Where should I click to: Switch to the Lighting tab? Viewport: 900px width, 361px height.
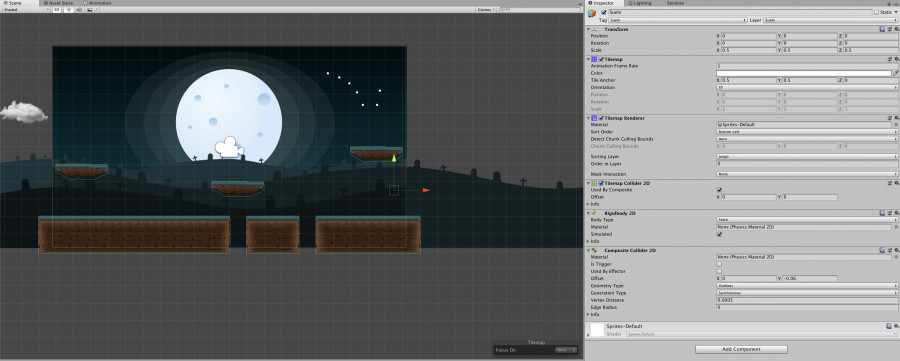(639, 3)
